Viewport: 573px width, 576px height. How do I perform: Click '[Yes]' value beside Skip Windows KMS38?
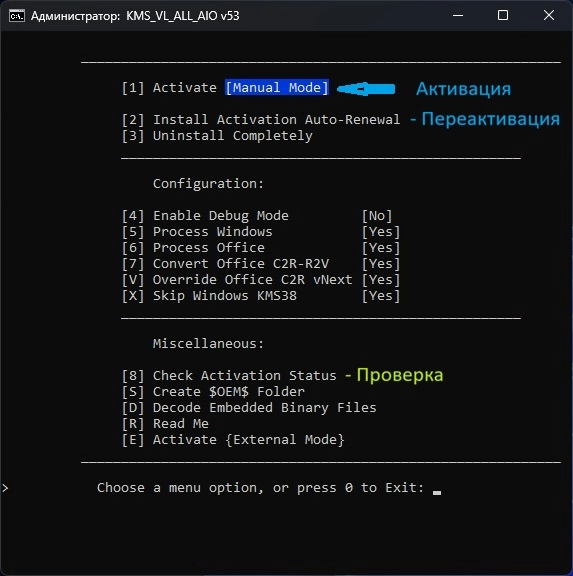(x=381, y=296)
